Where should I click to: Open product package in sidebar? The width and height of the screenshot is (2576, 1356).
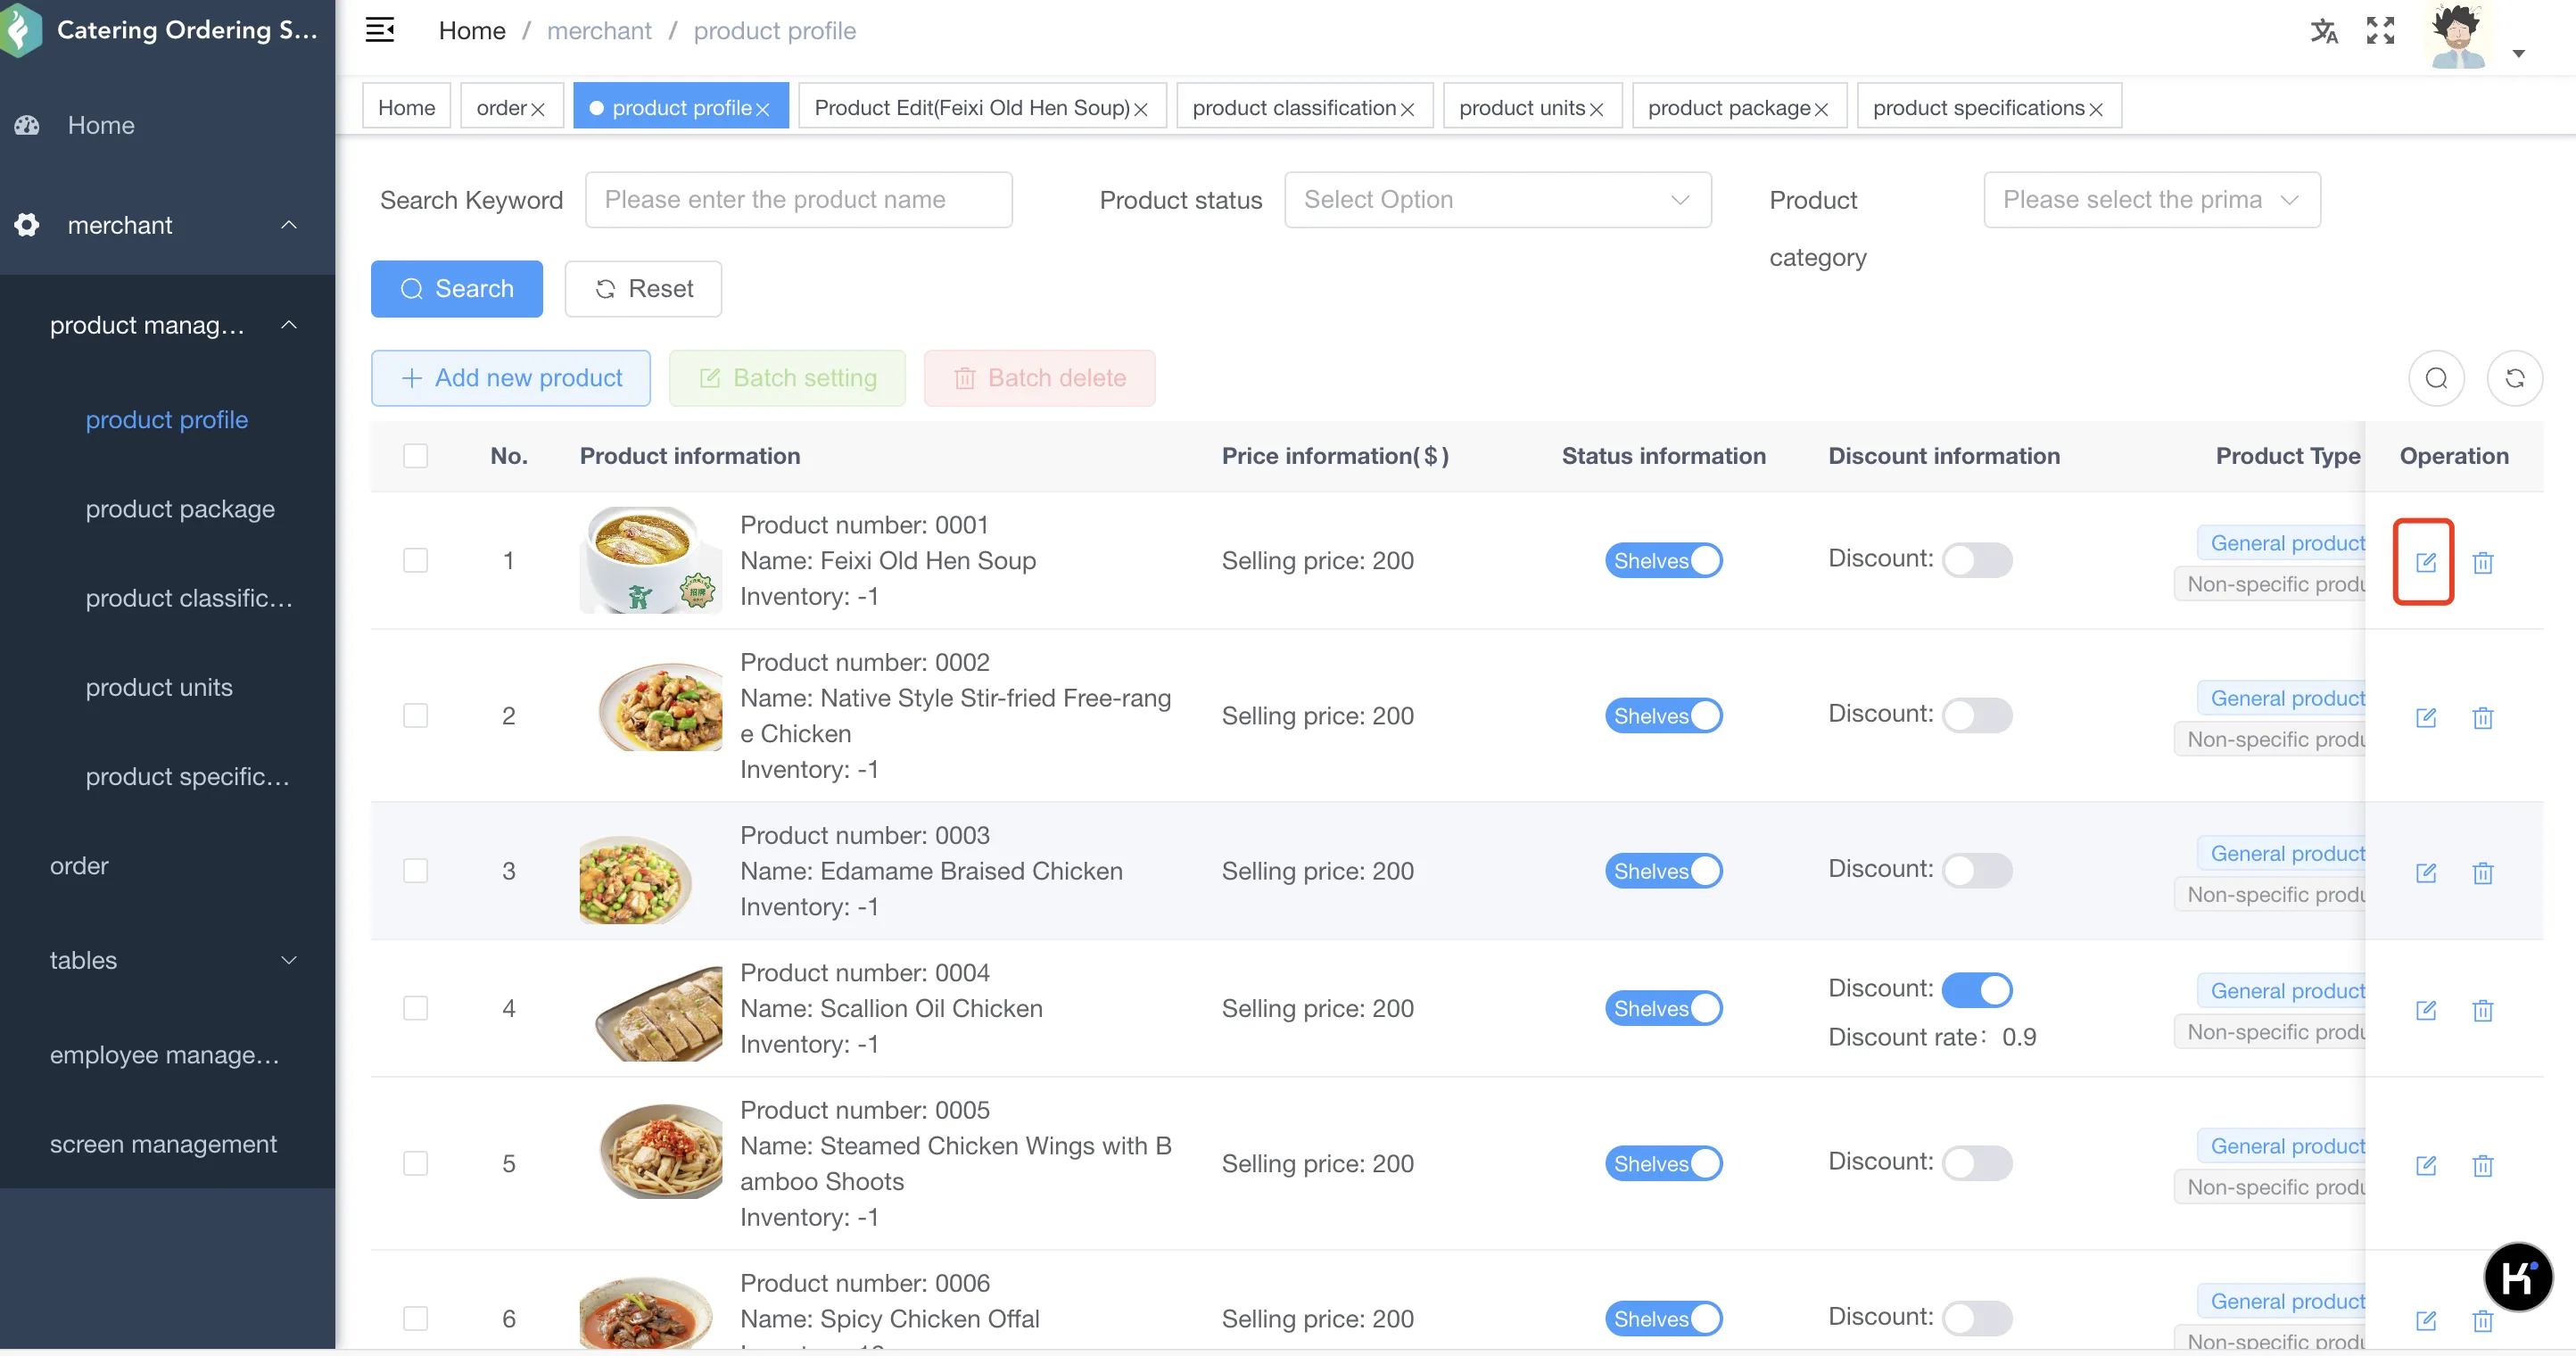pos(180,509)
